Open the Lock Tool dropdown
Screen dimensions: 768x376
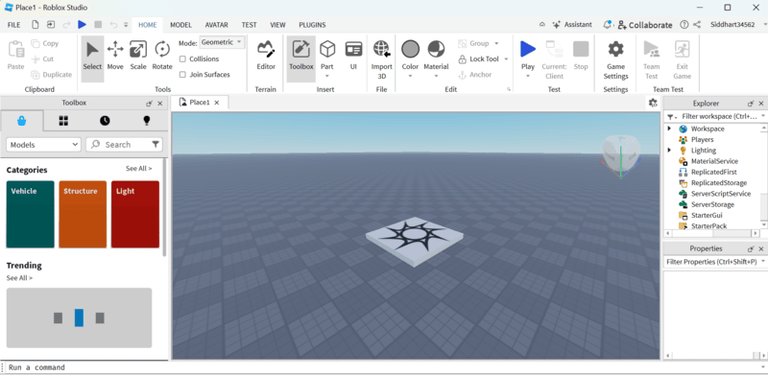pos(506,59)
